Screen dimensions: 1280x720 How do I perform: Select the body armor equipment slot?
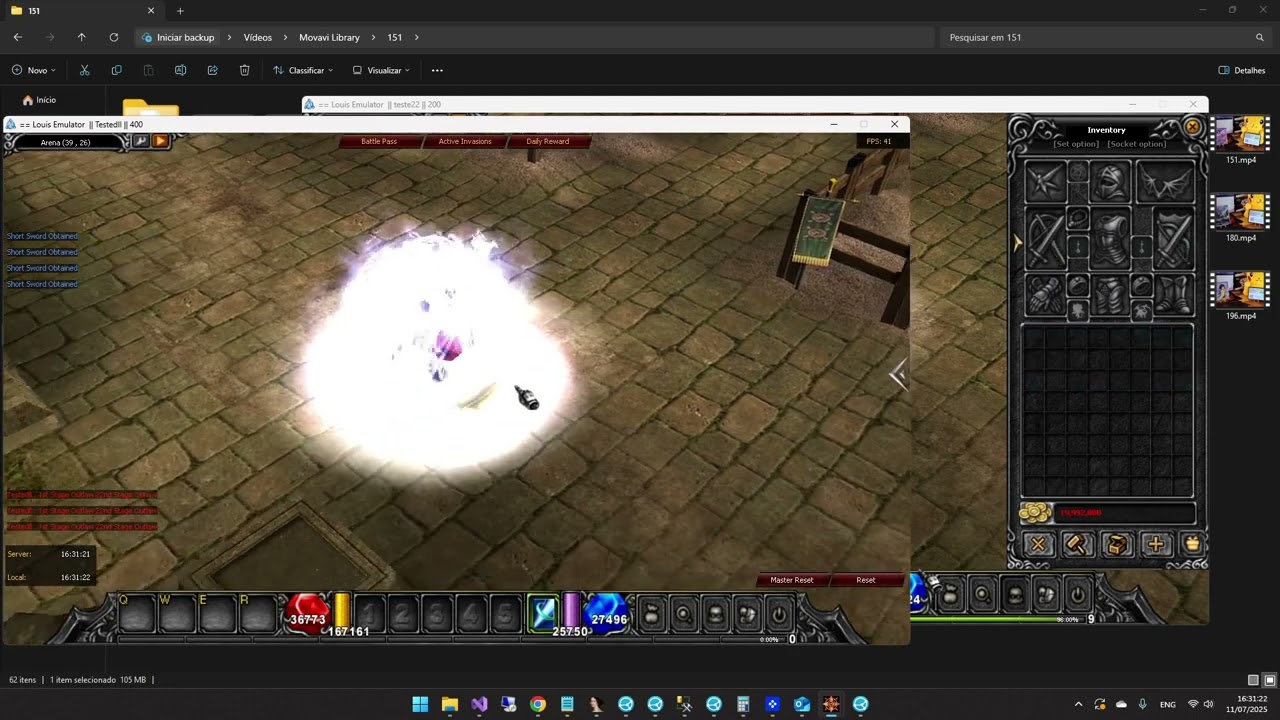click(x=1109, y=238)
